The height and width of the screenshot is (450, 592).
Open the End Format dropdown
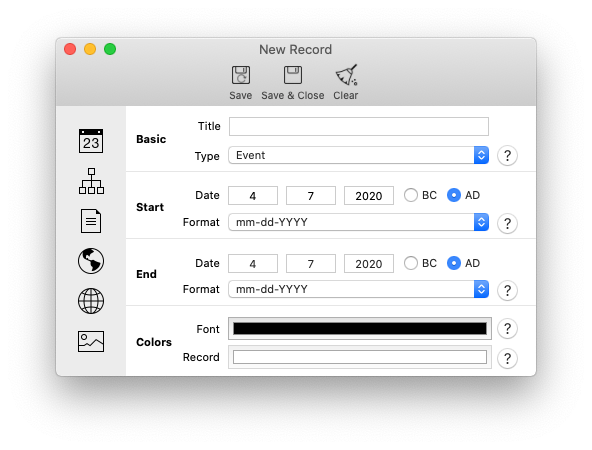click(359, 289)
